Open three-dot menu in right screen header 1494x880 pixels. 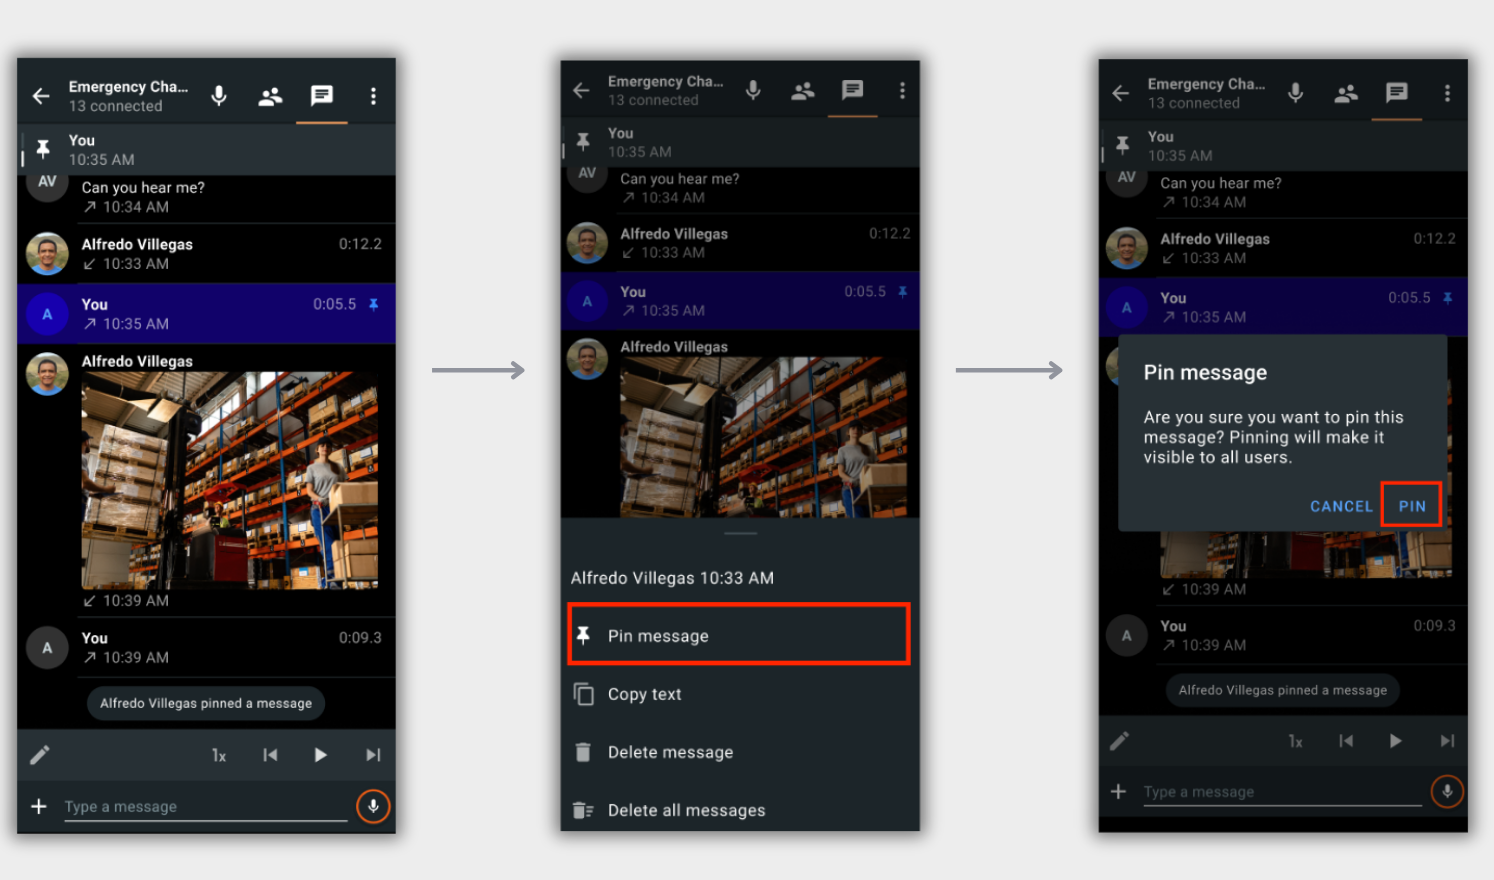click(1447, 93)
